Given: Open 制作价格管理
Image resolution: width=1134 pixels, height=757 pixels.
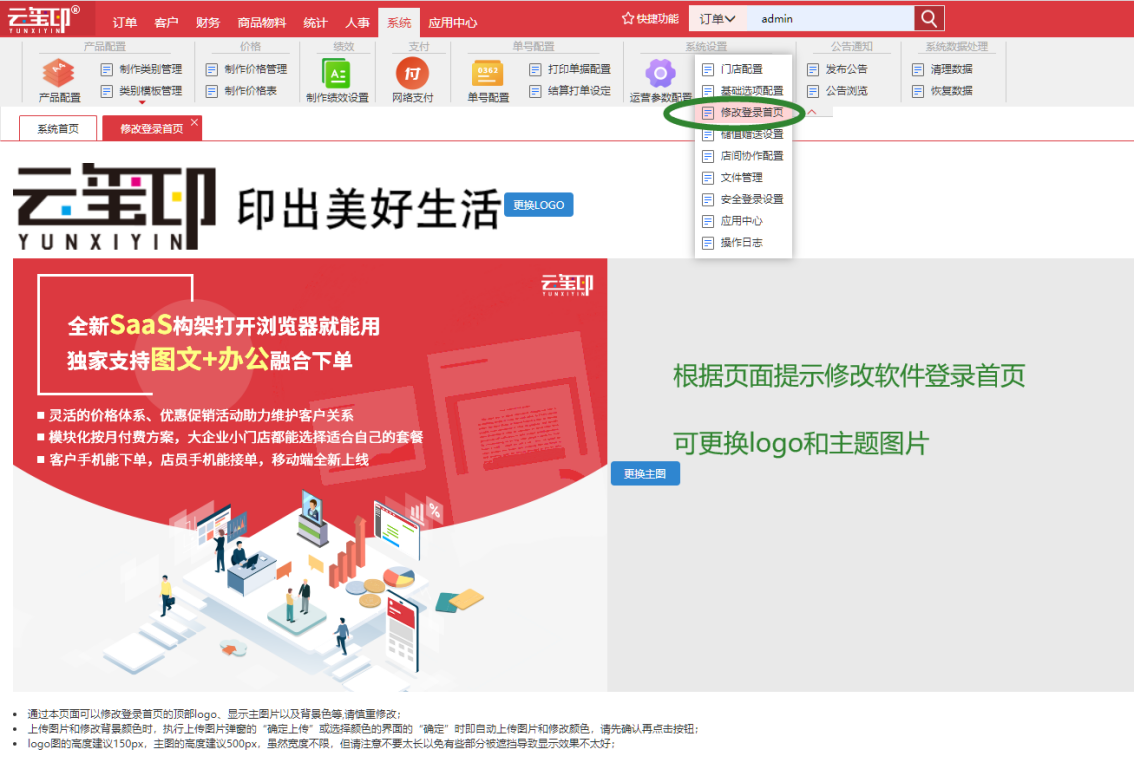Looking at the screenshot, I should click(247, 69).
